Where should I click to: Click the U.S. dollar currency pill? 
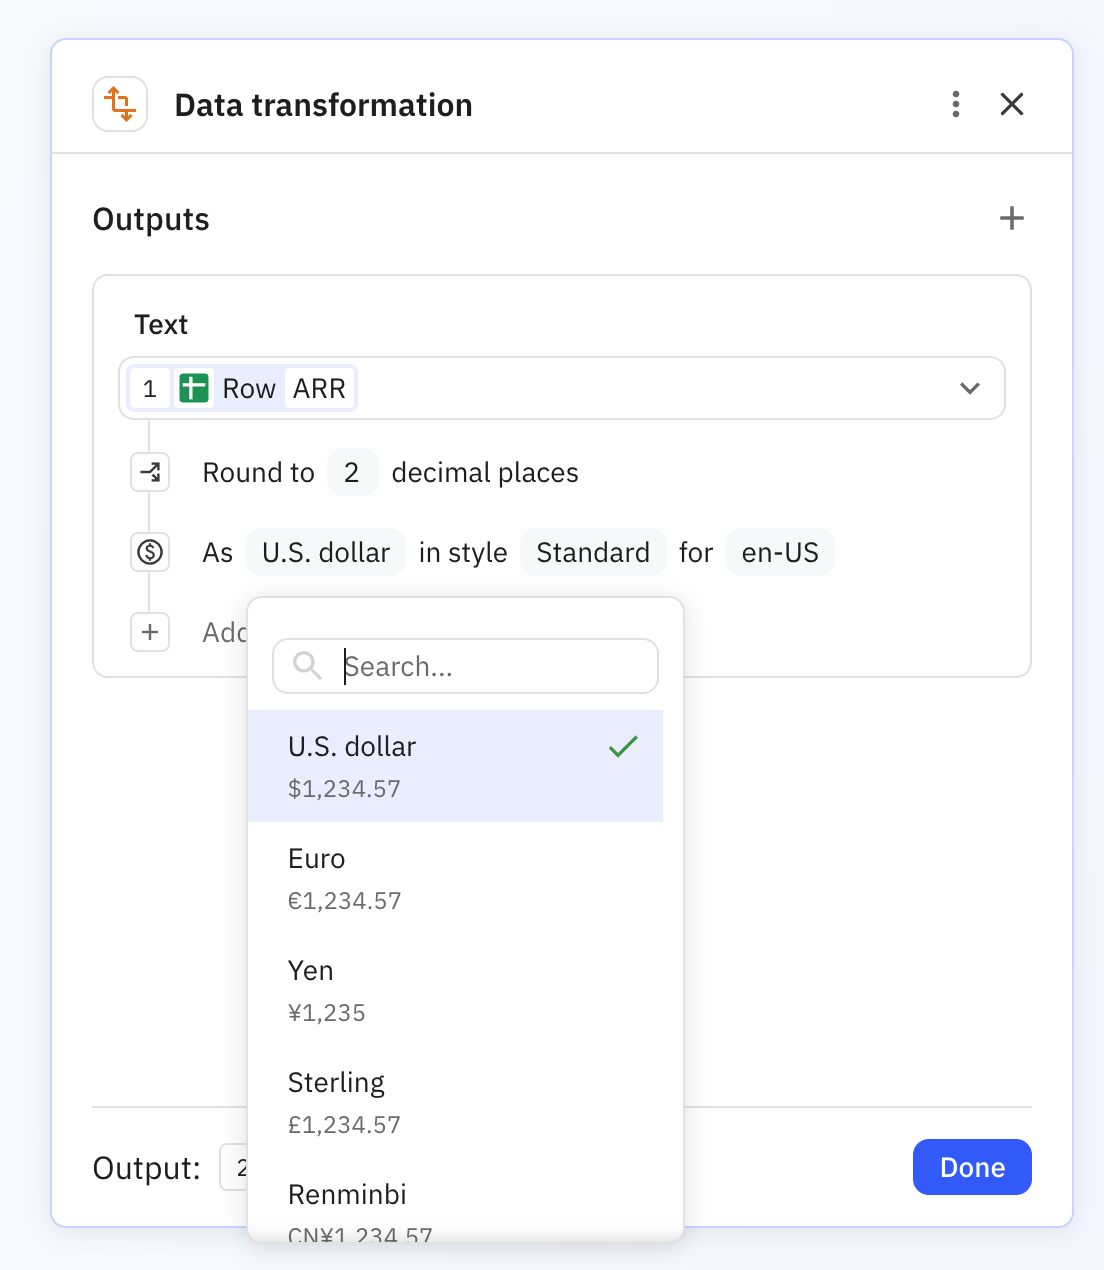pos(325,552)
